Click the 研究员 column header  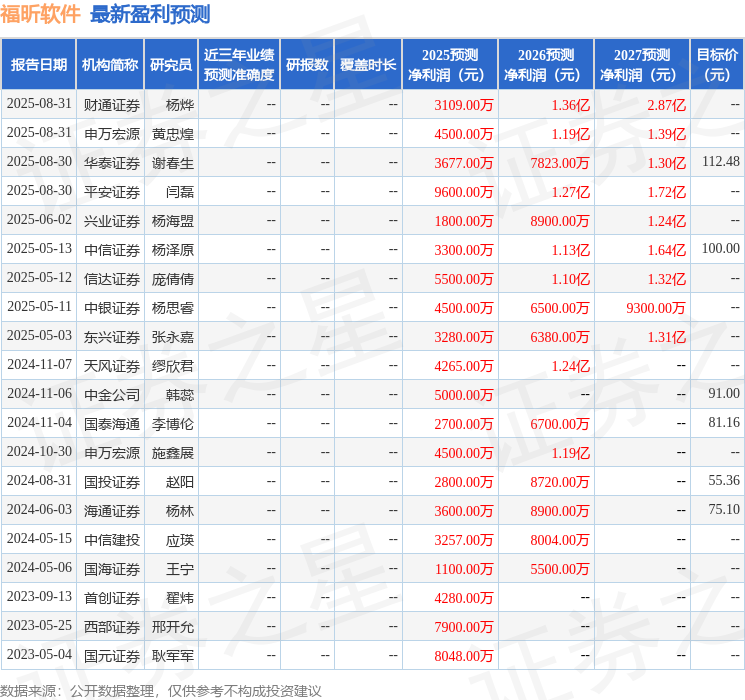click(x=171, y=65)
